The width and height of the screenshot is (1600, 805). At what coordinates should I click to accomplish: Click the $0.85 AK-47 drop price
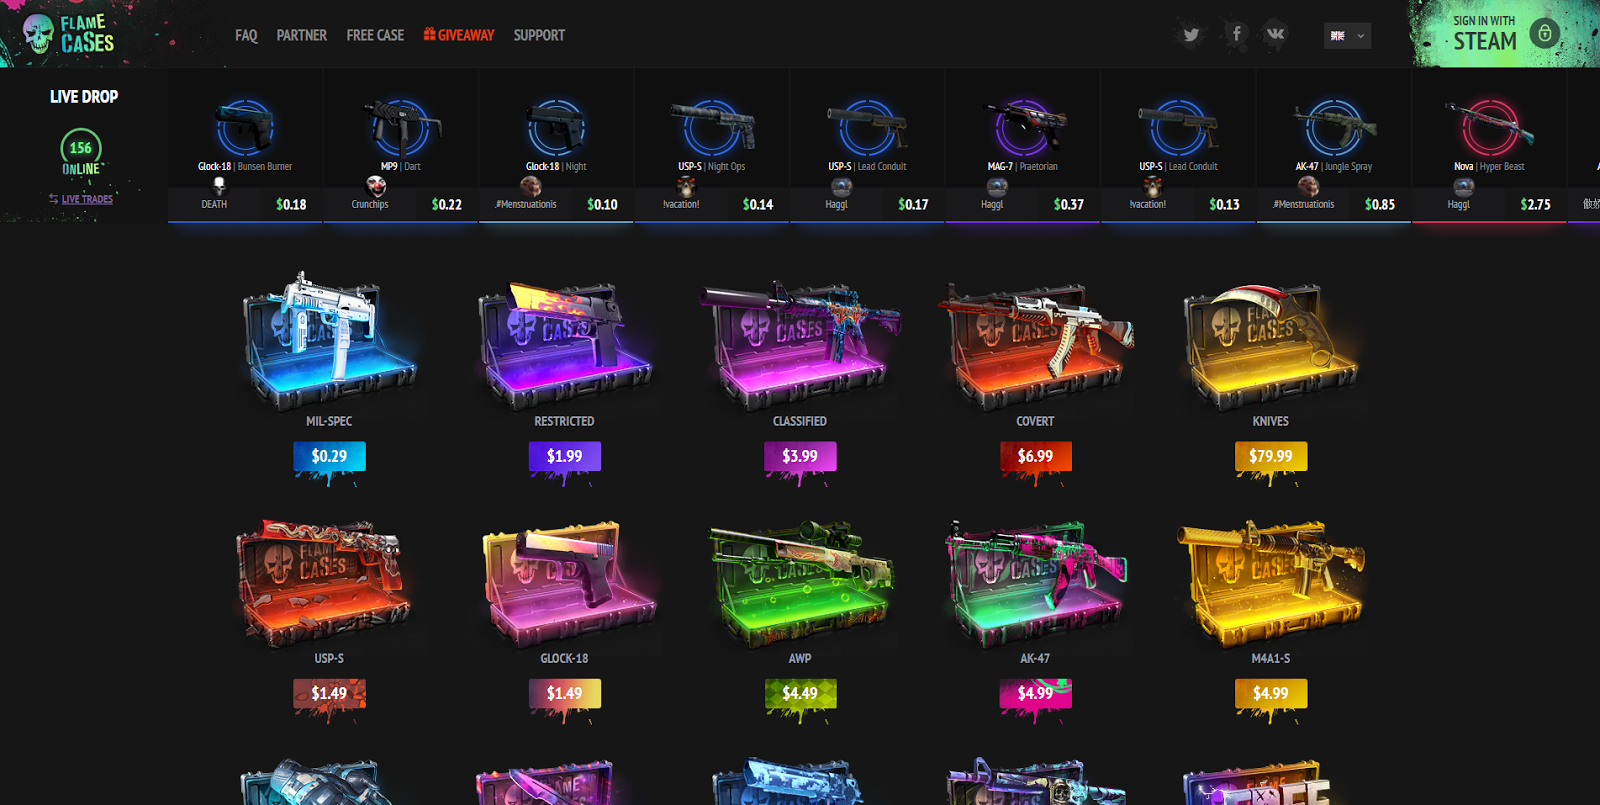[1380, 204]
